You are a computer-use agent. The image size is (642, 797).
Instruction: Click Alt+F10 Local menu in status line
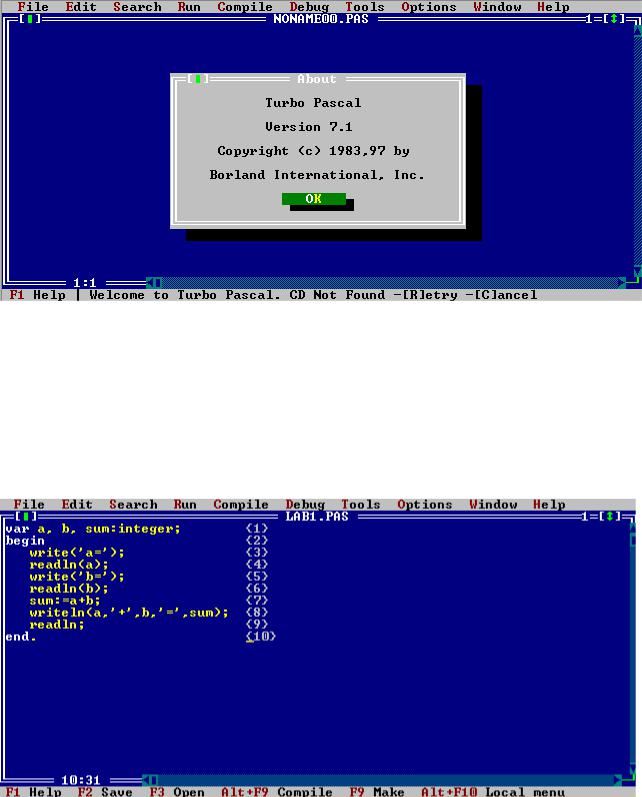[x=493, y=791]
